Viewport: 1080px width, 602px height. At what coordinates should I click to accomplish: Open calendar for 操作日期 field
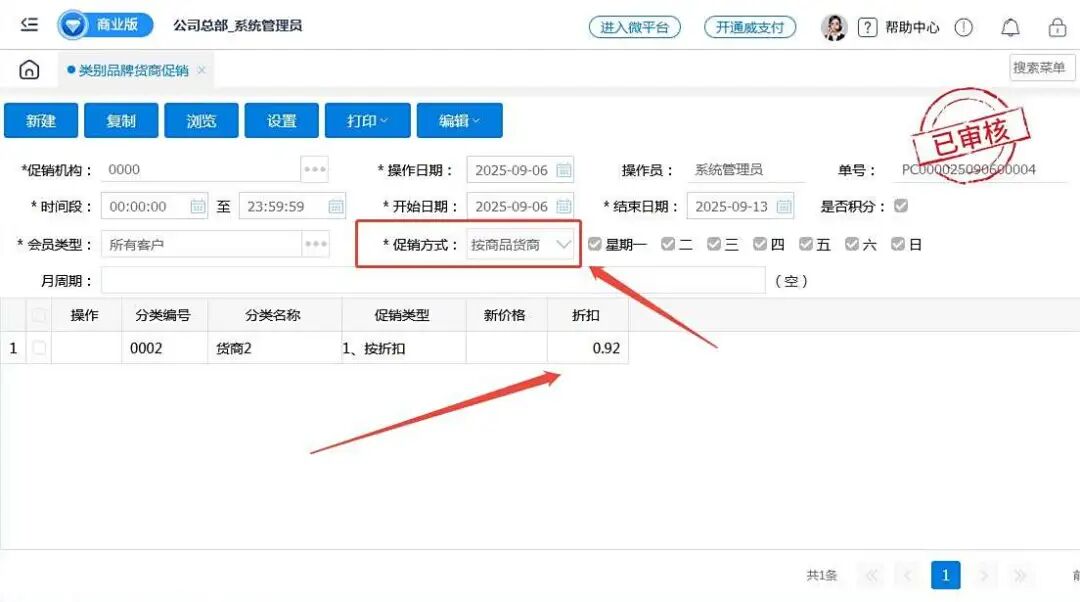(564, 170)
